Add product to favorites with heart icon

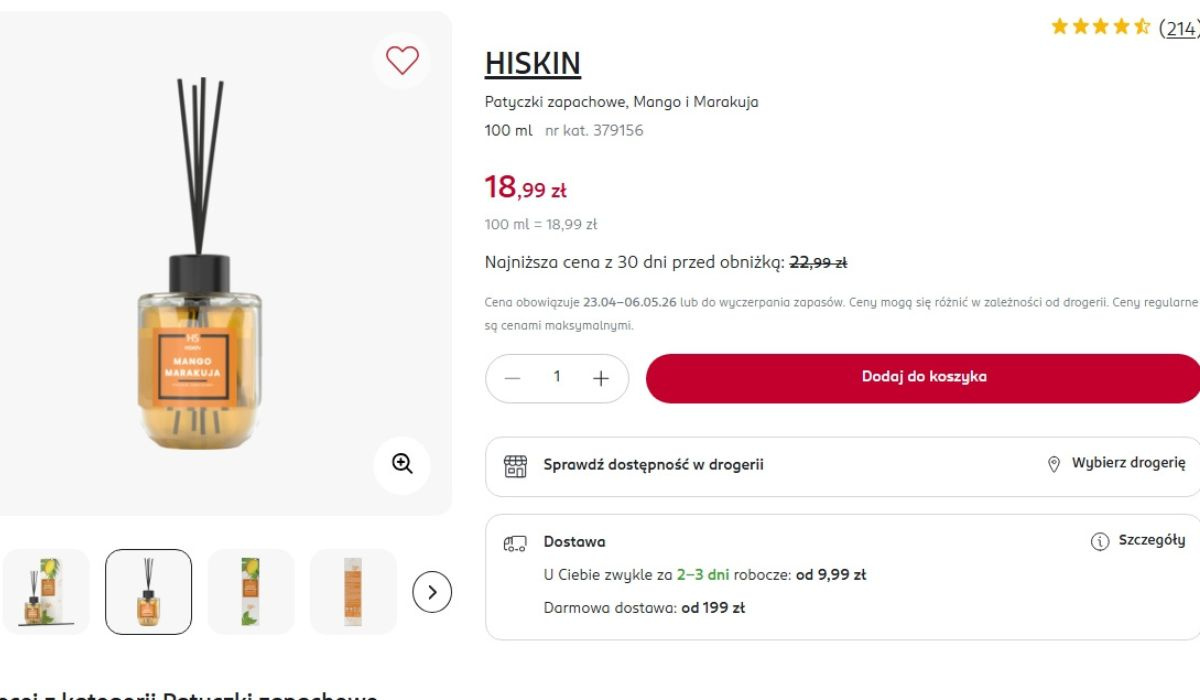click(402, 61)
